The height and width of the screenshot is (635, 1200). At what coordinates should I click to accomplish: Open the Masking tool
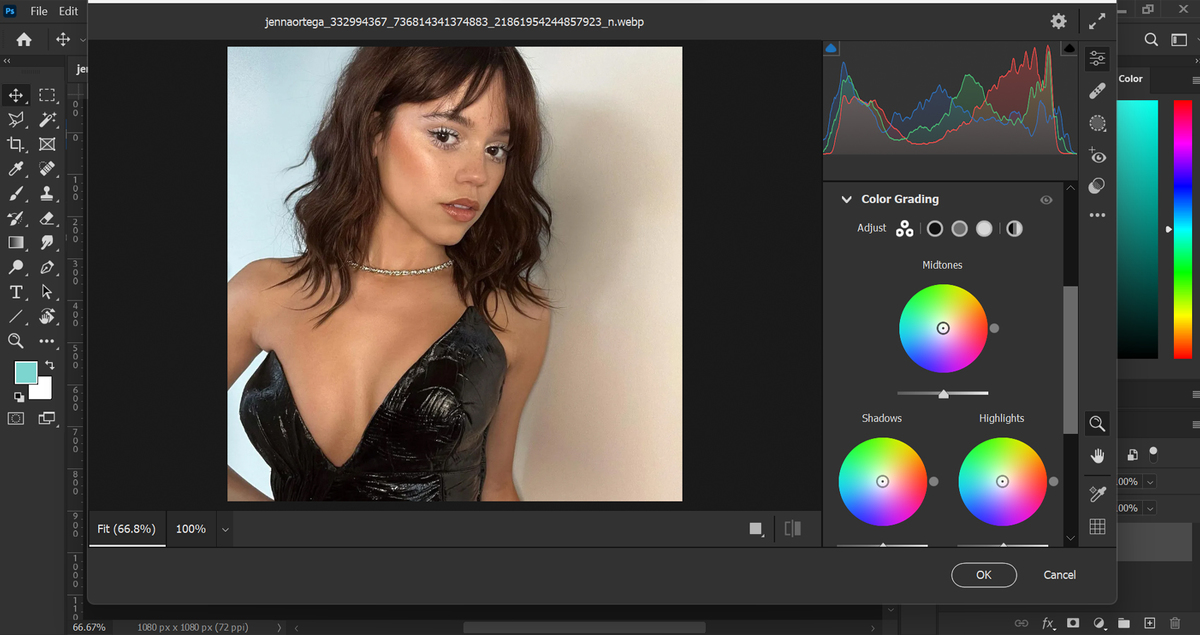(x=1097, y=123)
